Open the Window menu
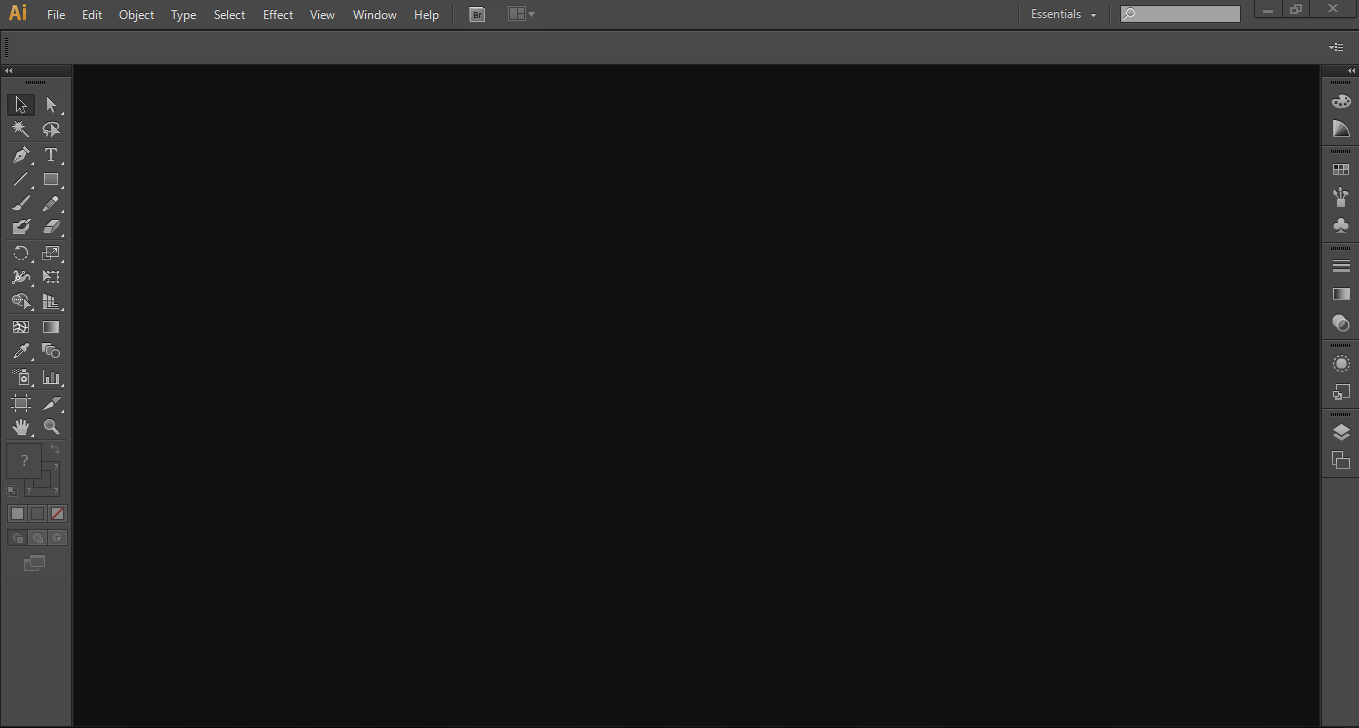Screen dimensions: 1359x728 374,14
